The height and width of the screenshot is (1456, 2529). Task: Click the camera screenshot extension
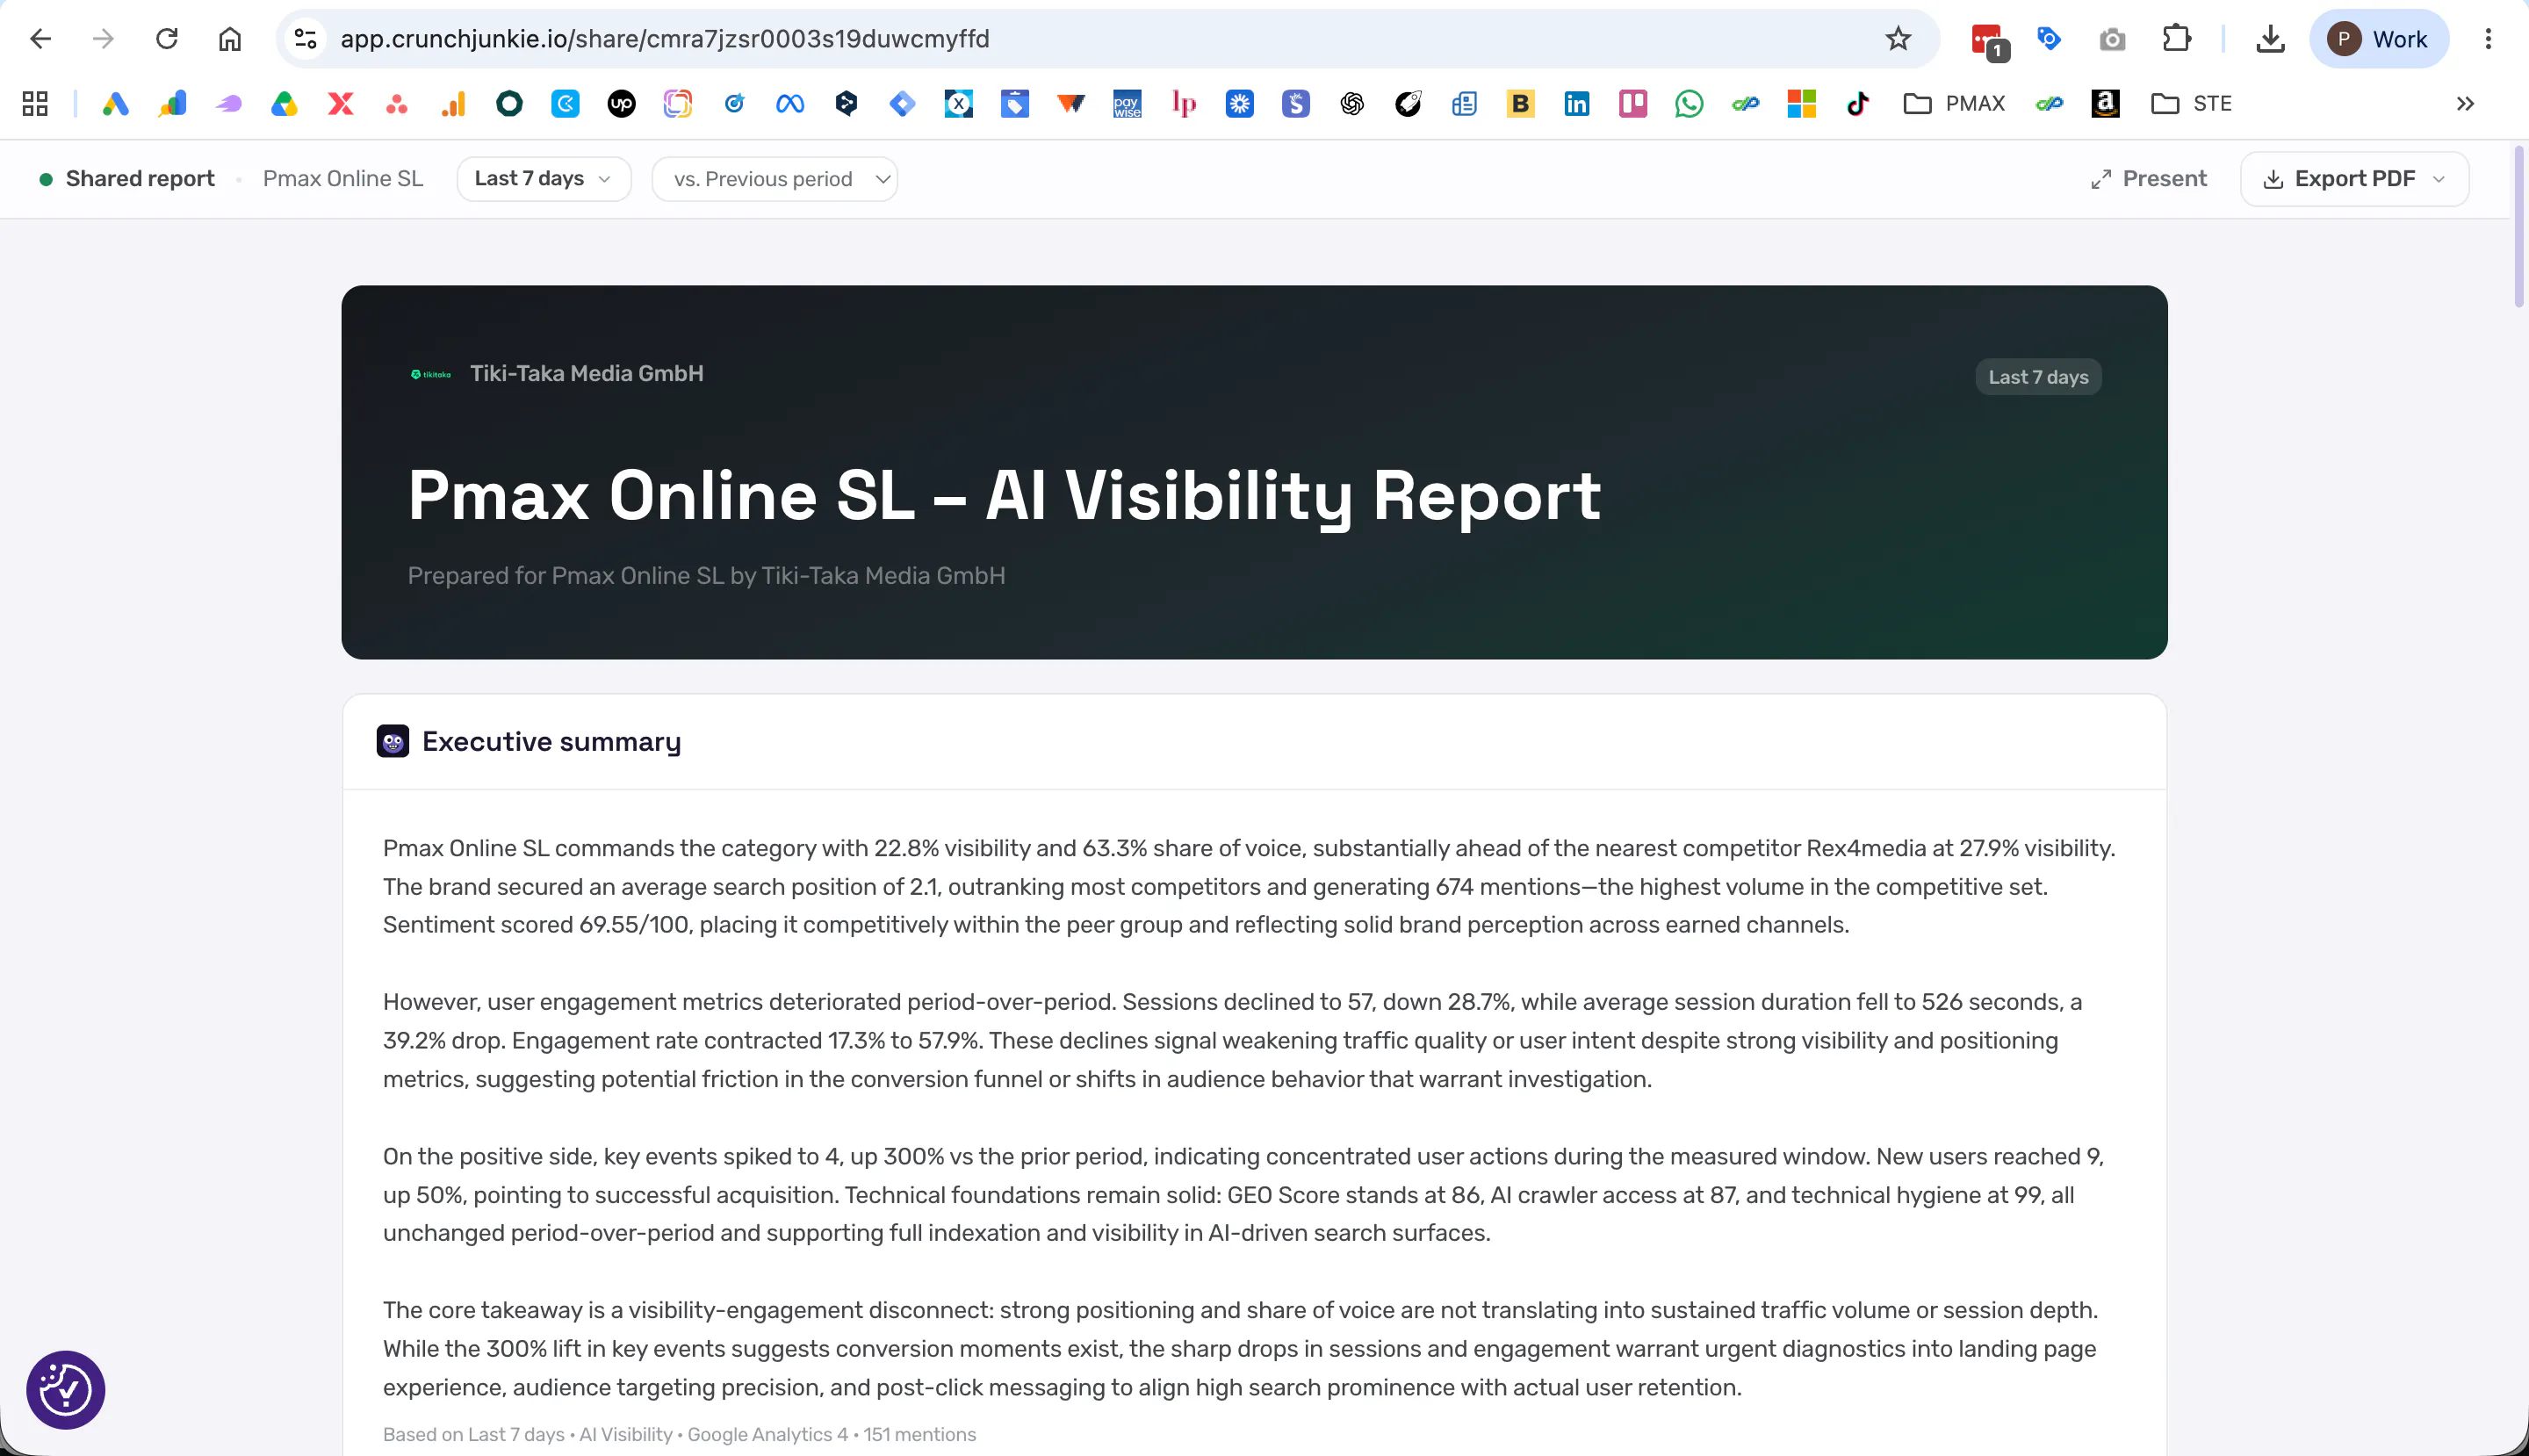[2112, 39]
